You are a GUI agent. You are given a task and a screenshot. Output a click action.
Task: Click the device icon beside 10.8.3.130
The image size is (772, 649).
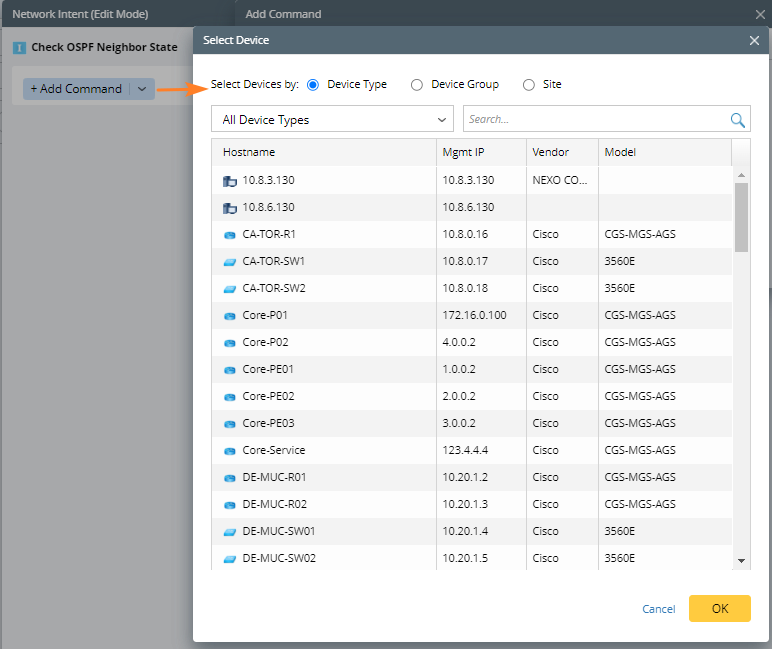click(229, 181)
